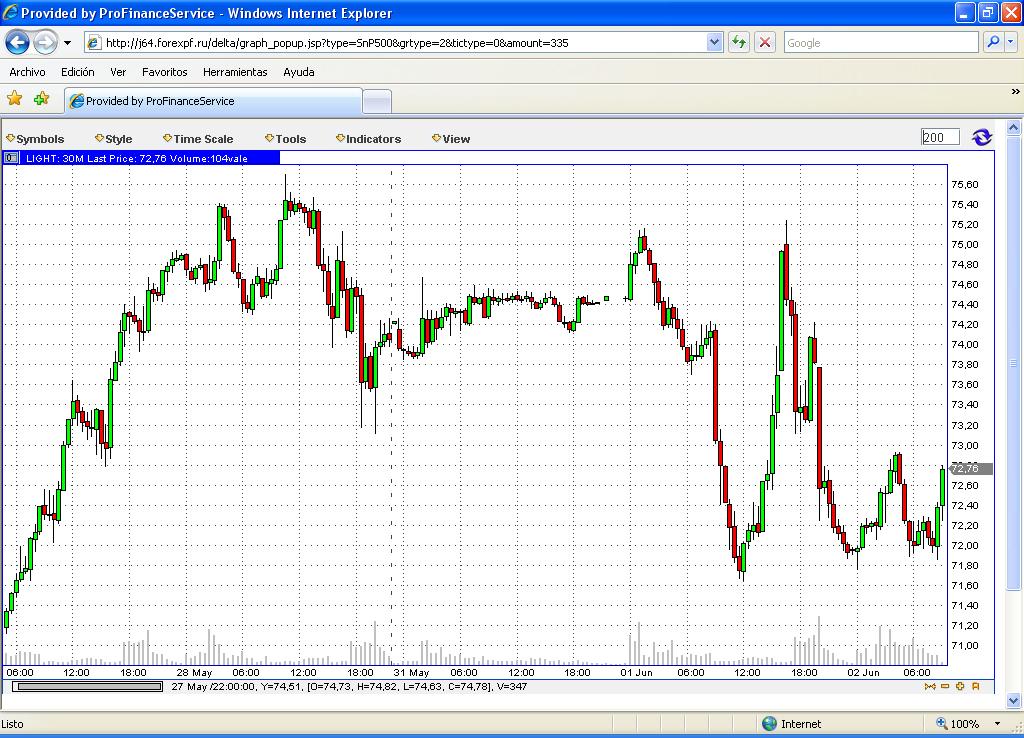Open the Indicators chart menu
Image resolution: width=1024 pixels, height=738 pixels.
coord(369,138)
